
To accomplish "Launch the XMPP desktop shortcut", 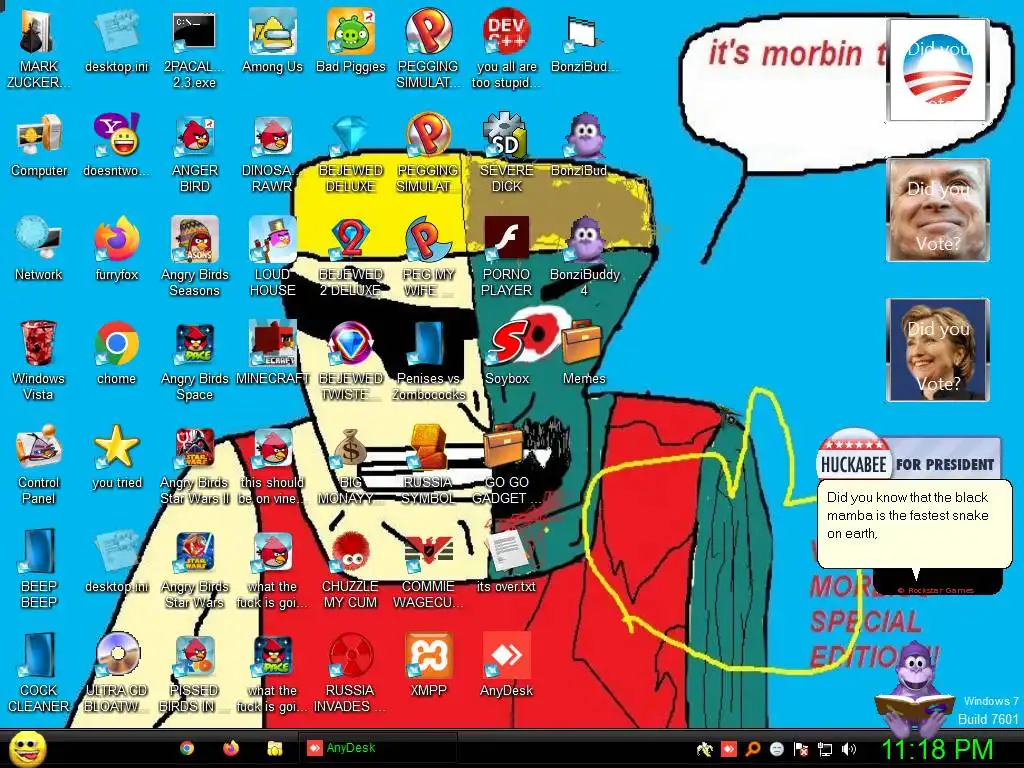I will [428, 655].
